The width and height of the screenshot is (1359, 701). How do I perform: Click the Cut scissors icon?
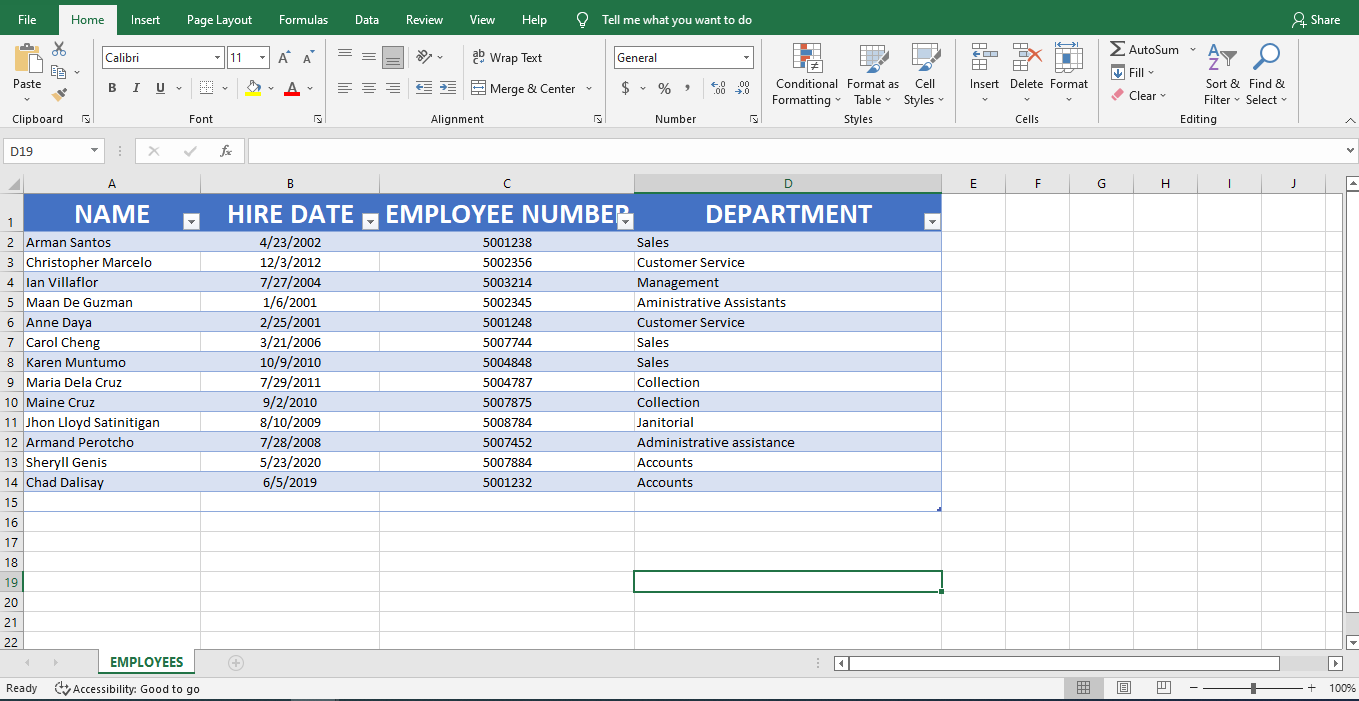point(59,49)
